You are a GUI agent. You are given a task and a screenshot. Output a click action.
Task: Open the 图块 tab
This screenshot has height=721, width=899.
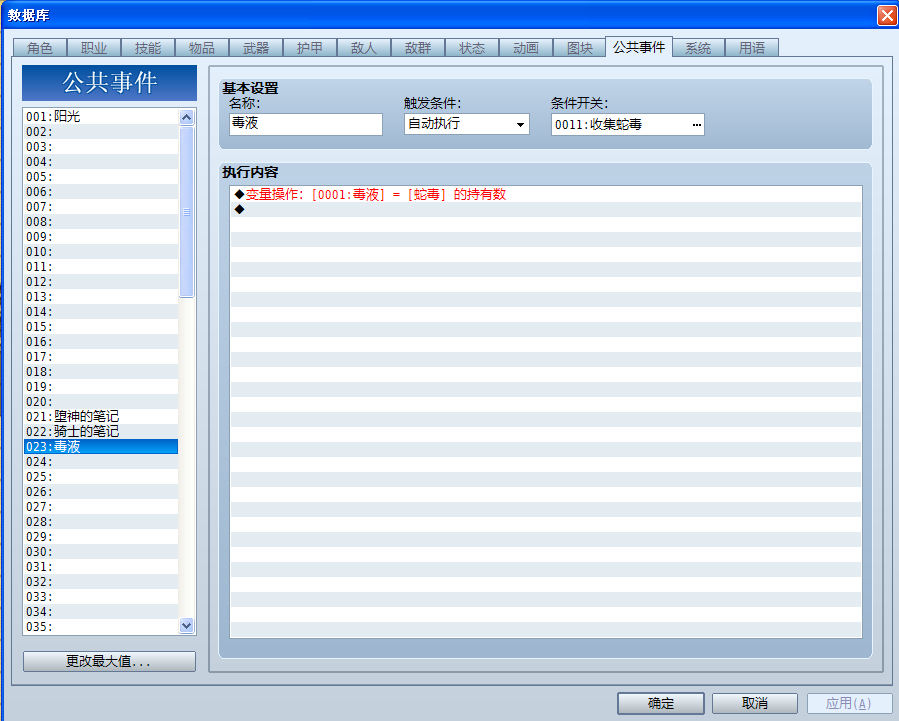click(x=580, y=48)
